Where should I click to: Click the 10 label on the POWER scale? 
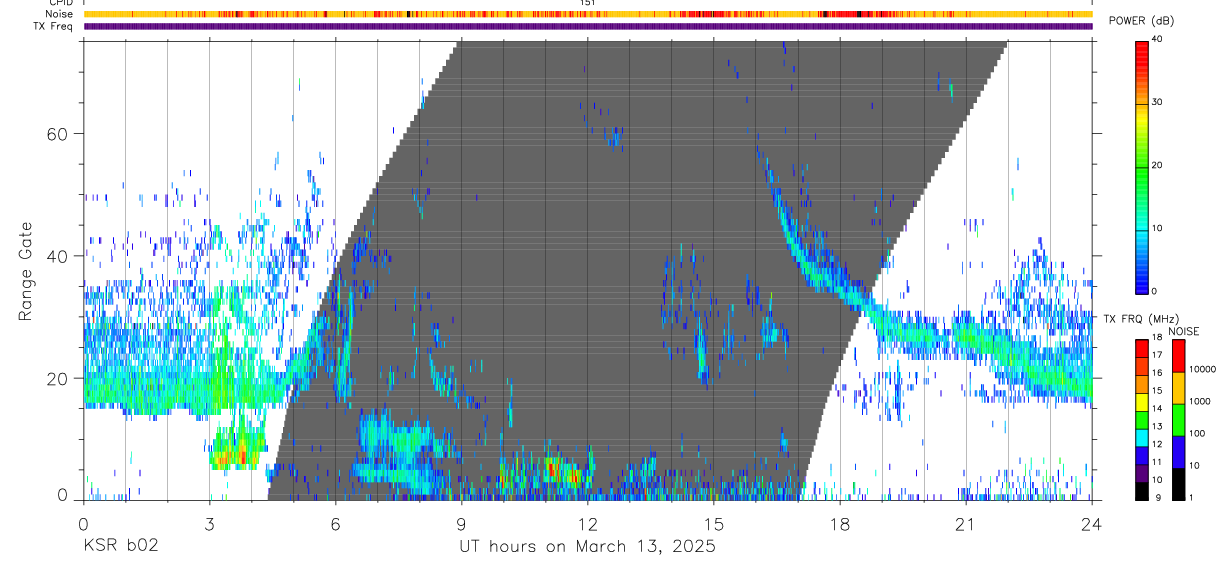coord(1158,229)
